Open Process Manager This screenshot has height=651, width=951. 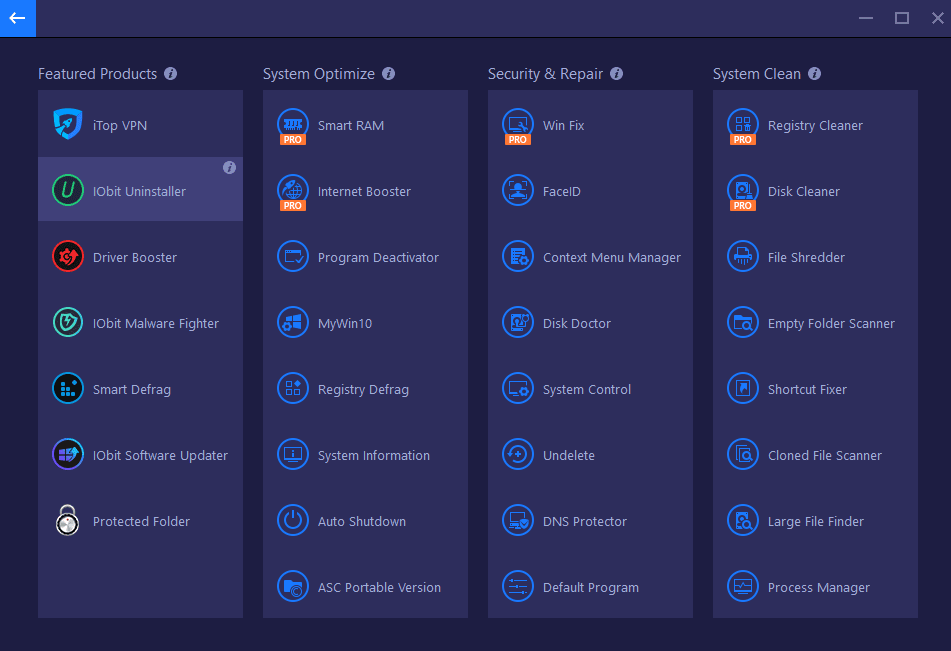tap(816, 587)
